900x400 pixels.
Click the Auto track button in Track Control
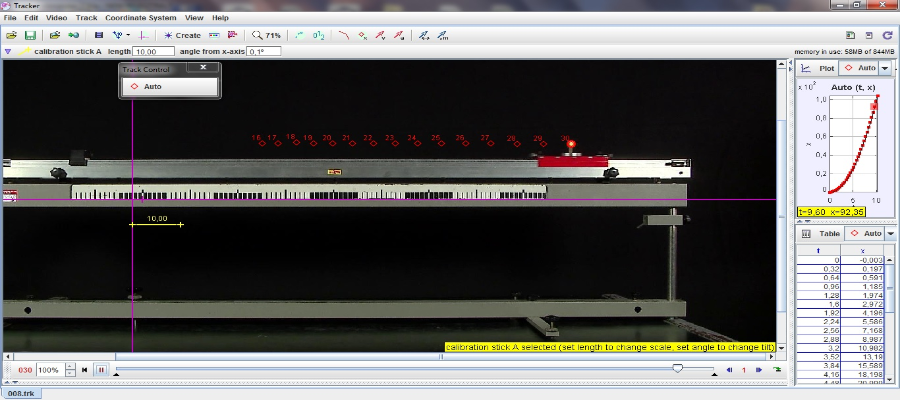tap(170, 87)
